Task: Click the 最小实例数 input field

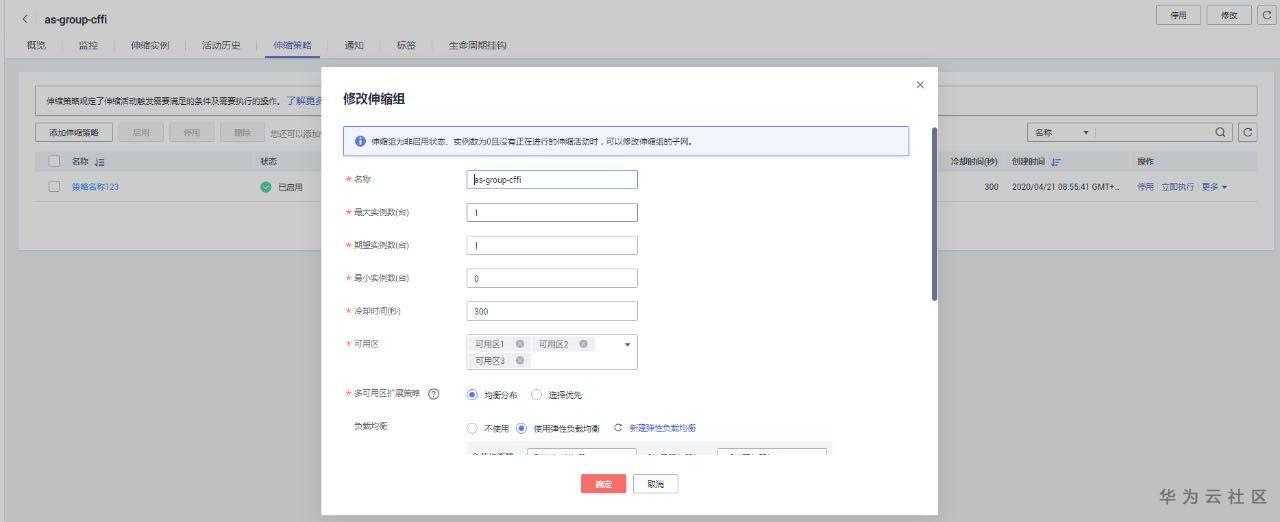Action: 552,278
